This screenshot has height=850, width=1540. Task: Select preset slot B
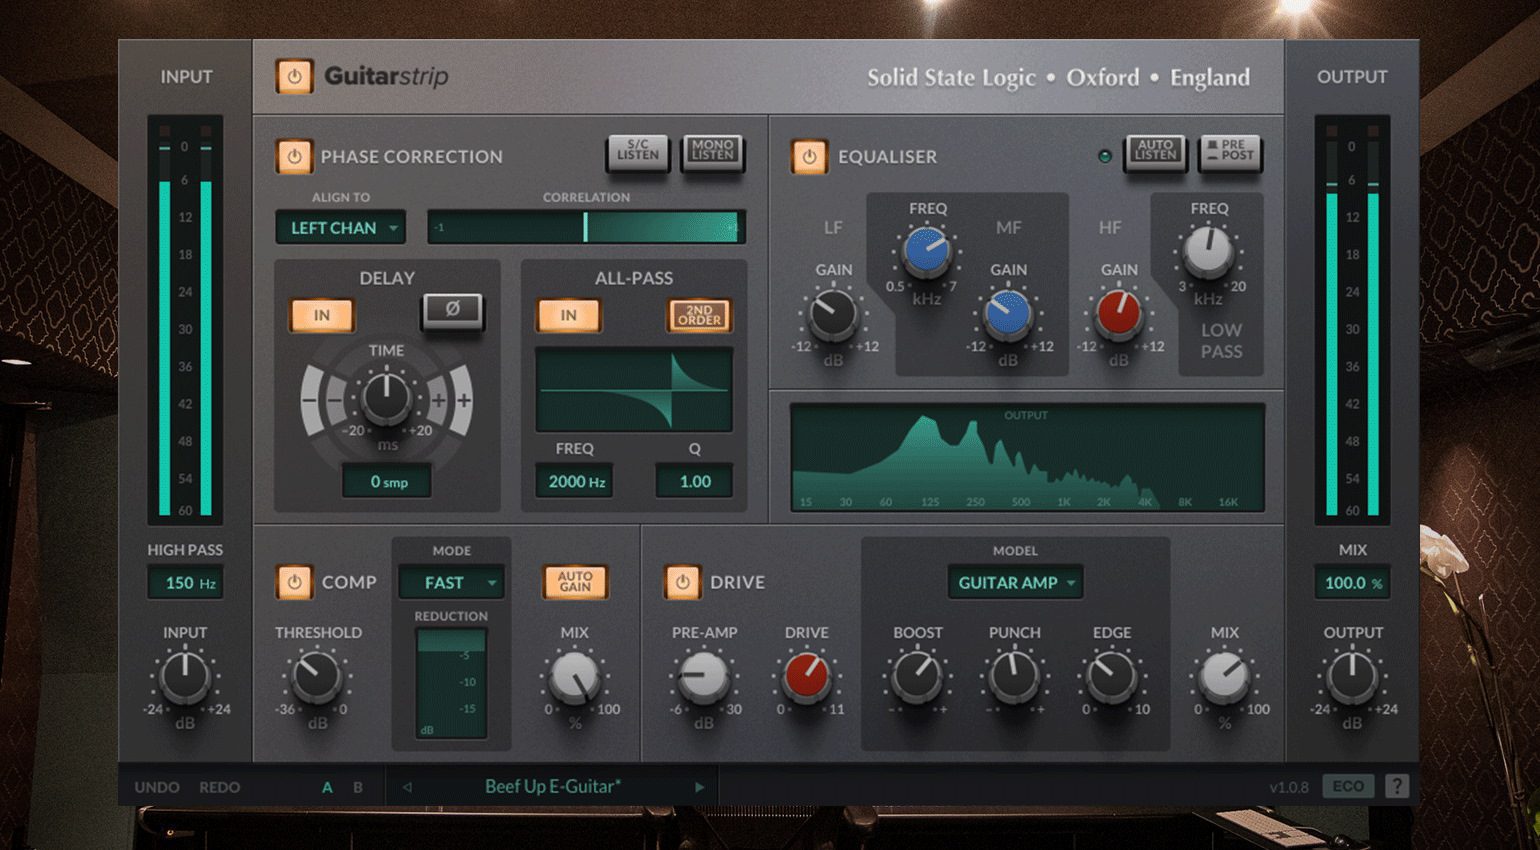coord(358,787)
